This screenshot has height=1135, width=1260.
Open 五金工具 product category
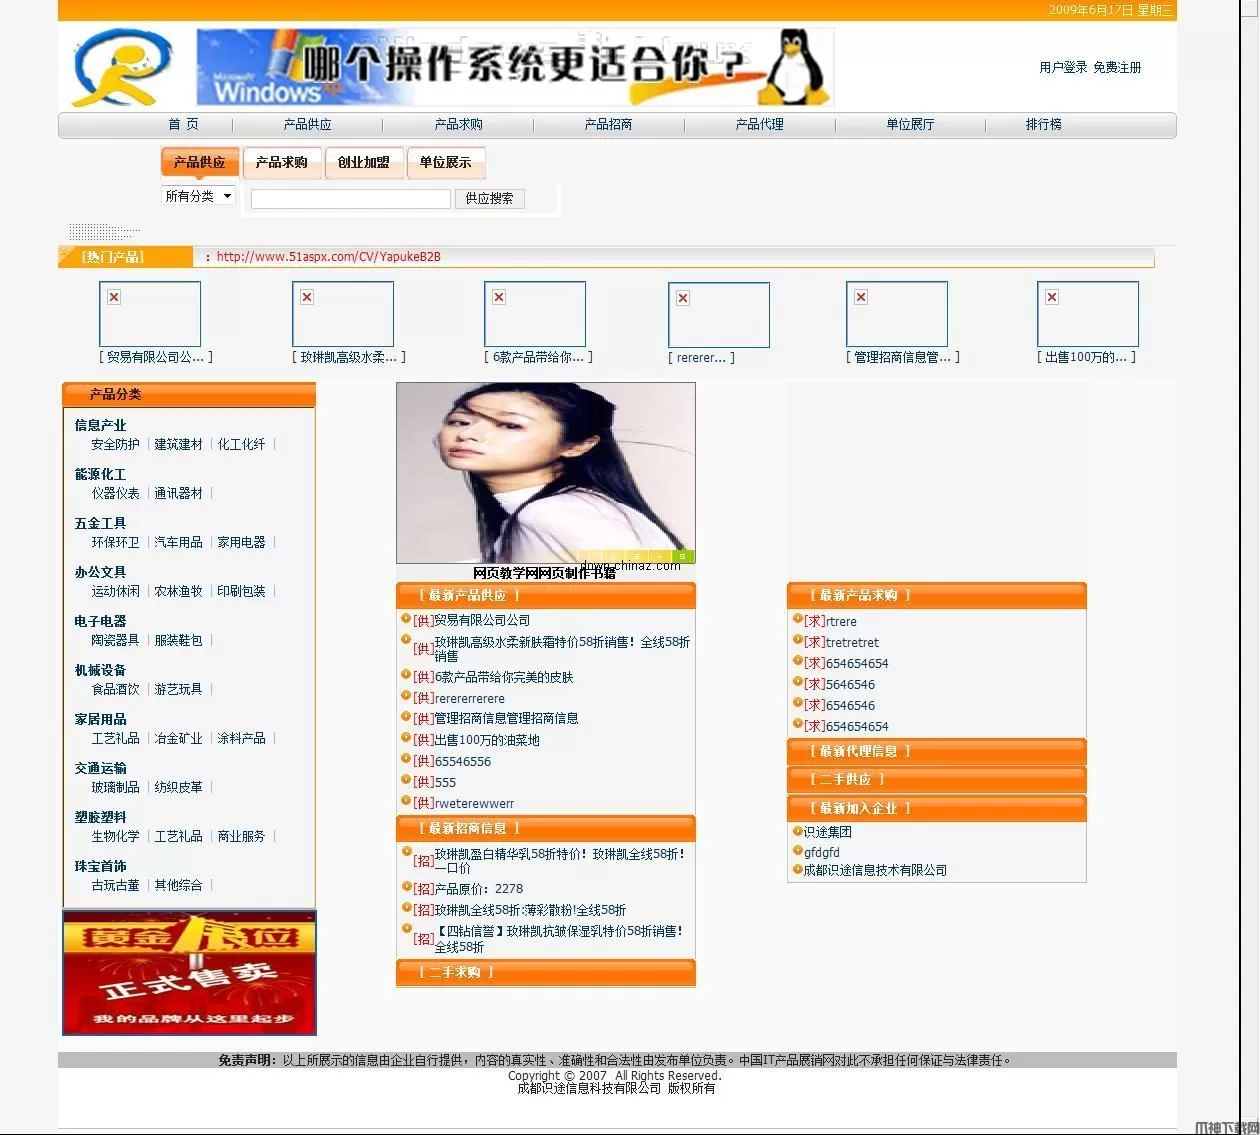[100, 523]
